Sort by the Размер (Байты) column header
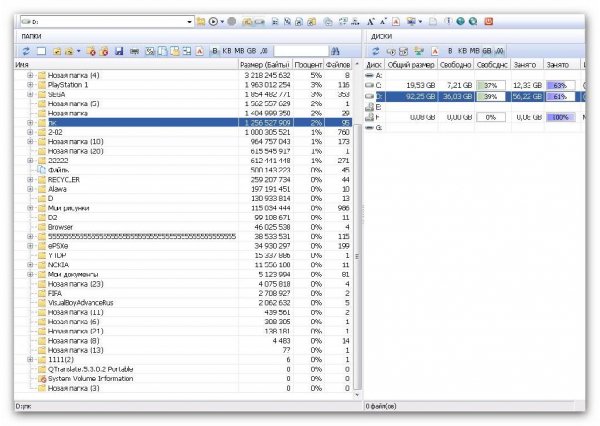The width and height of the screenshot is (600, 426). pyautogui.click(x=265, y=65)
